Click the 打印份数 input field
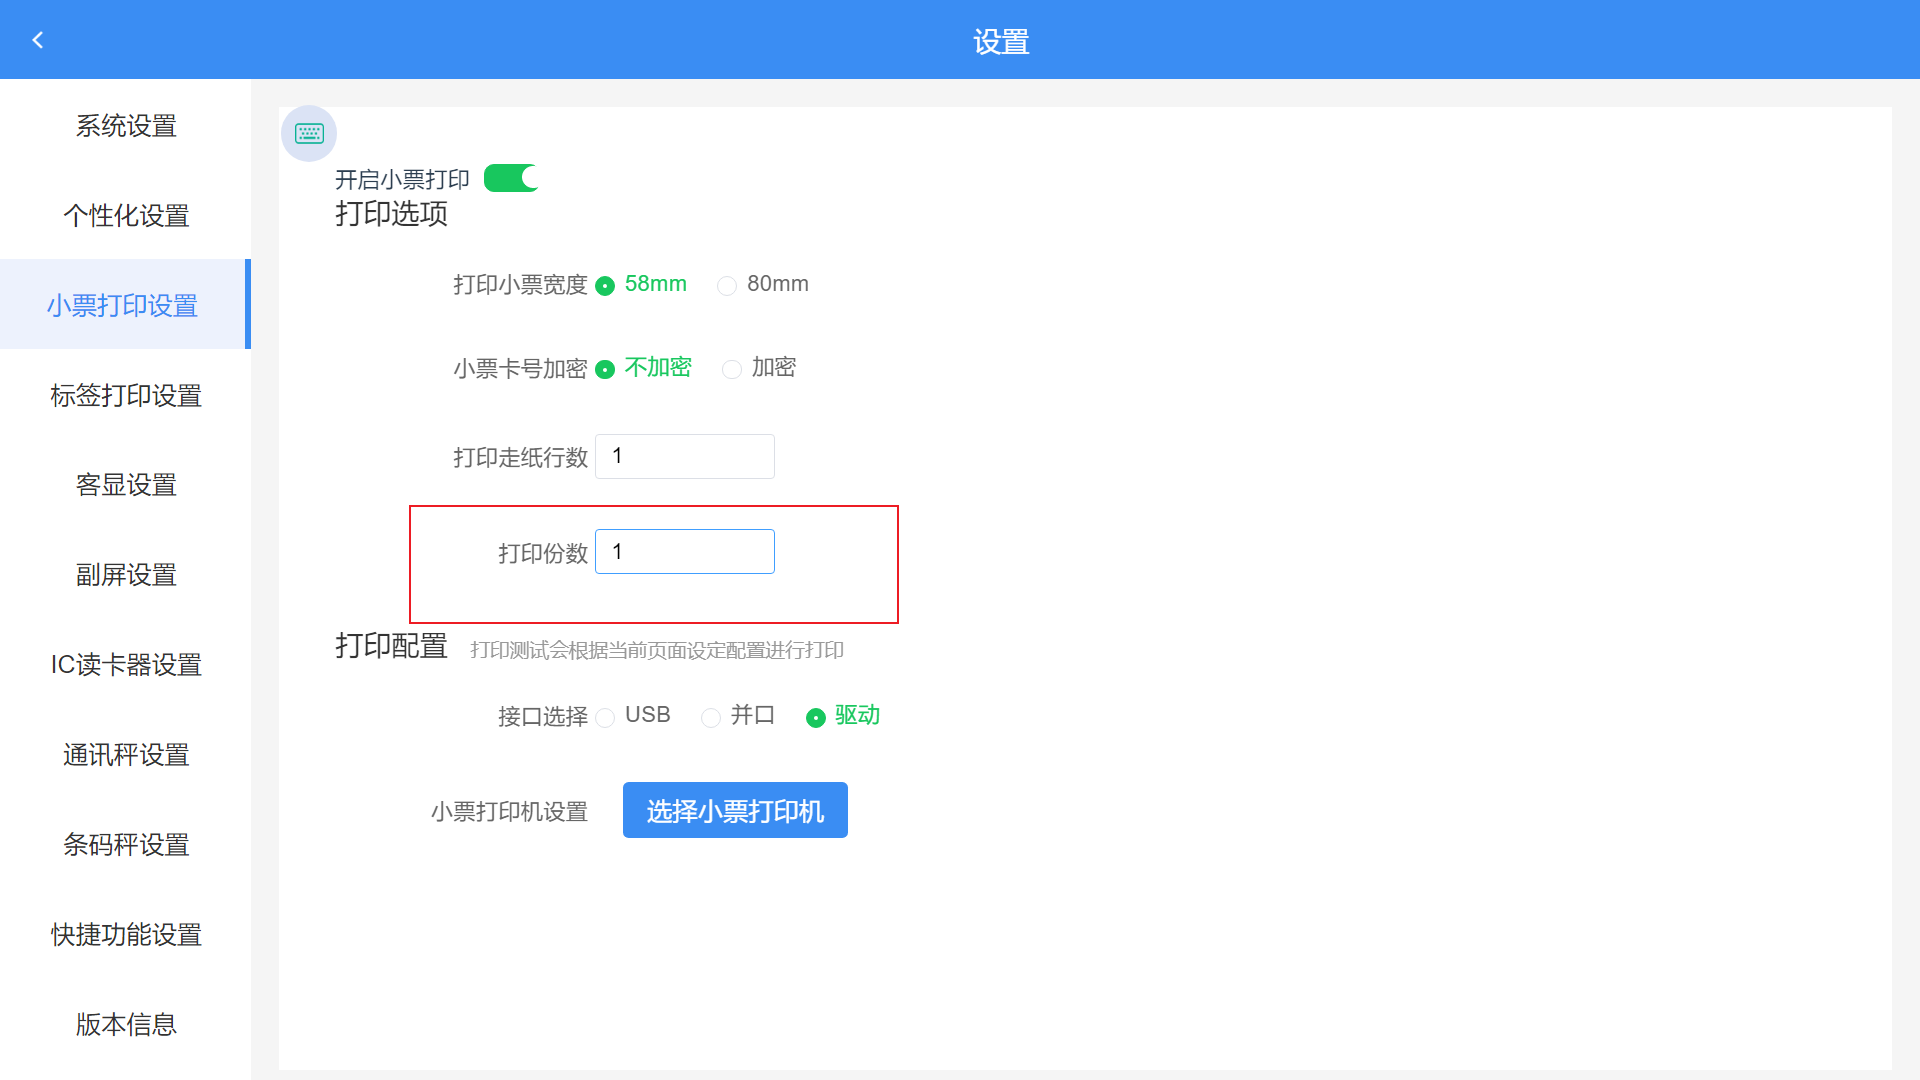 point(685,552)
